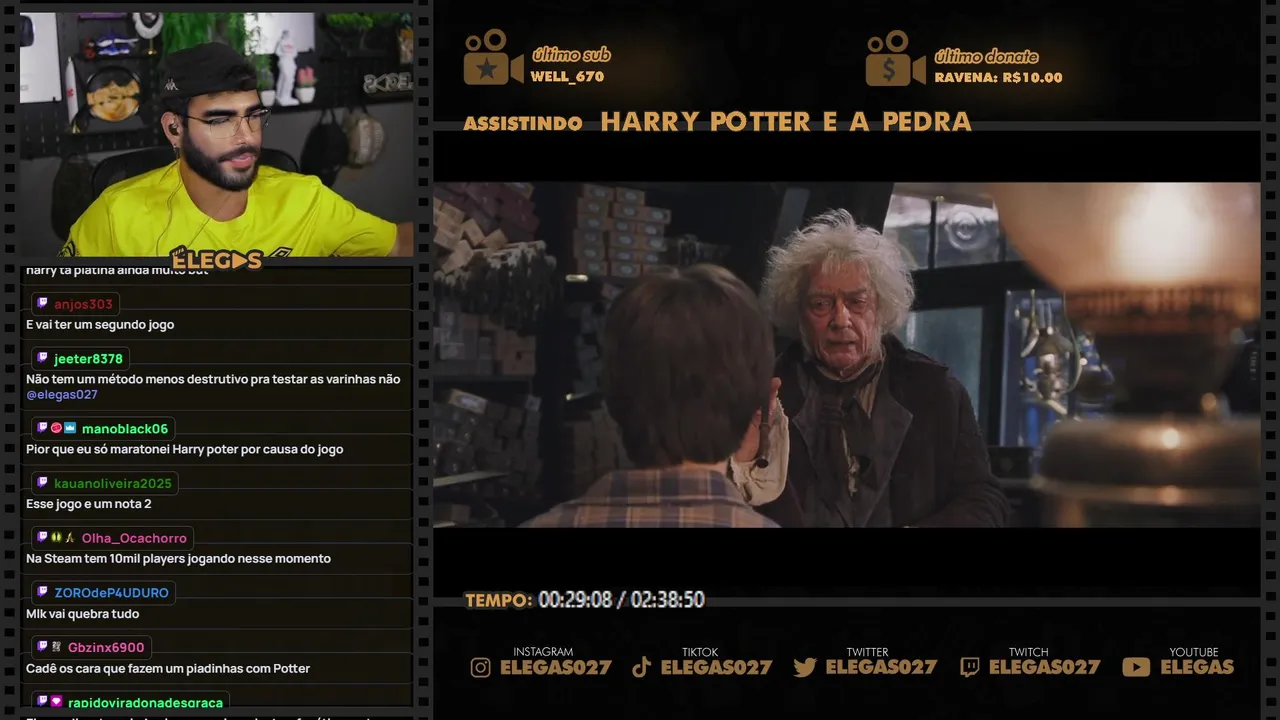Select username rapidoviradonadesgraca in chat
The image size is (1280, 720).
click(x=146, y=703)
